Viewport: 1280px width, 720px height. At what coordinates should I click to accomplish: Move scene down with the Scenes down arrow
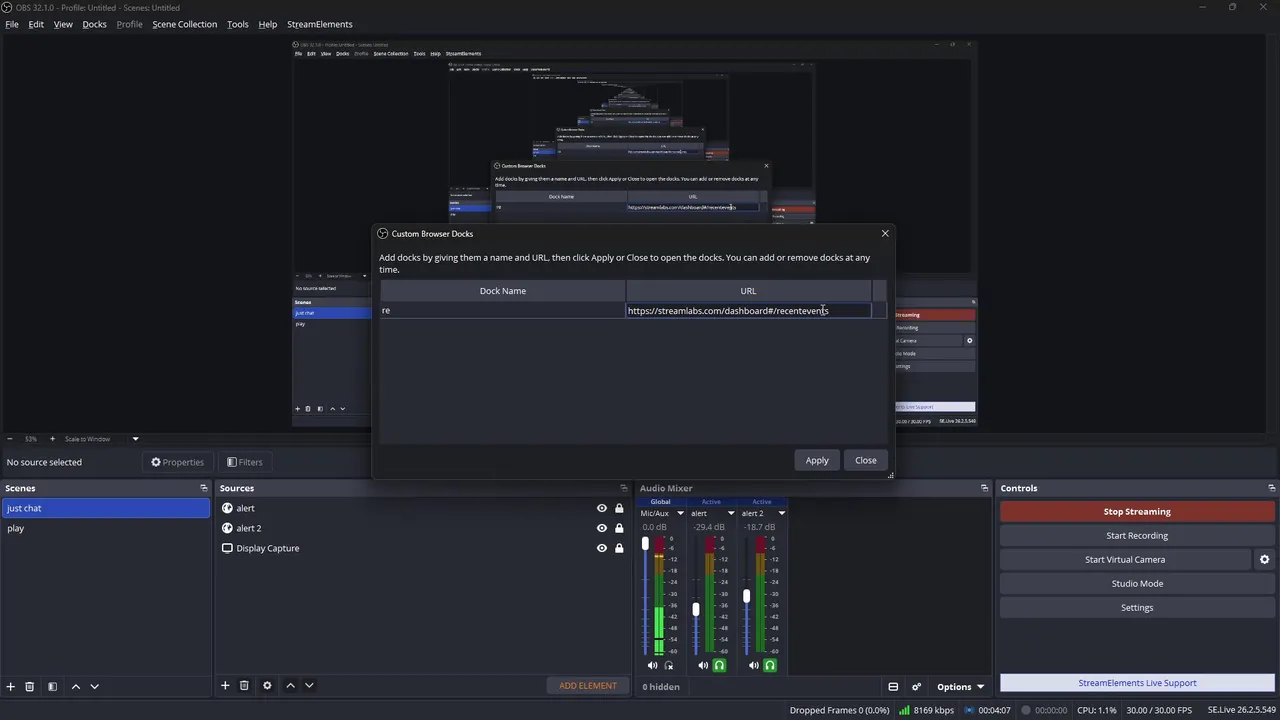[x=95, y=686]
